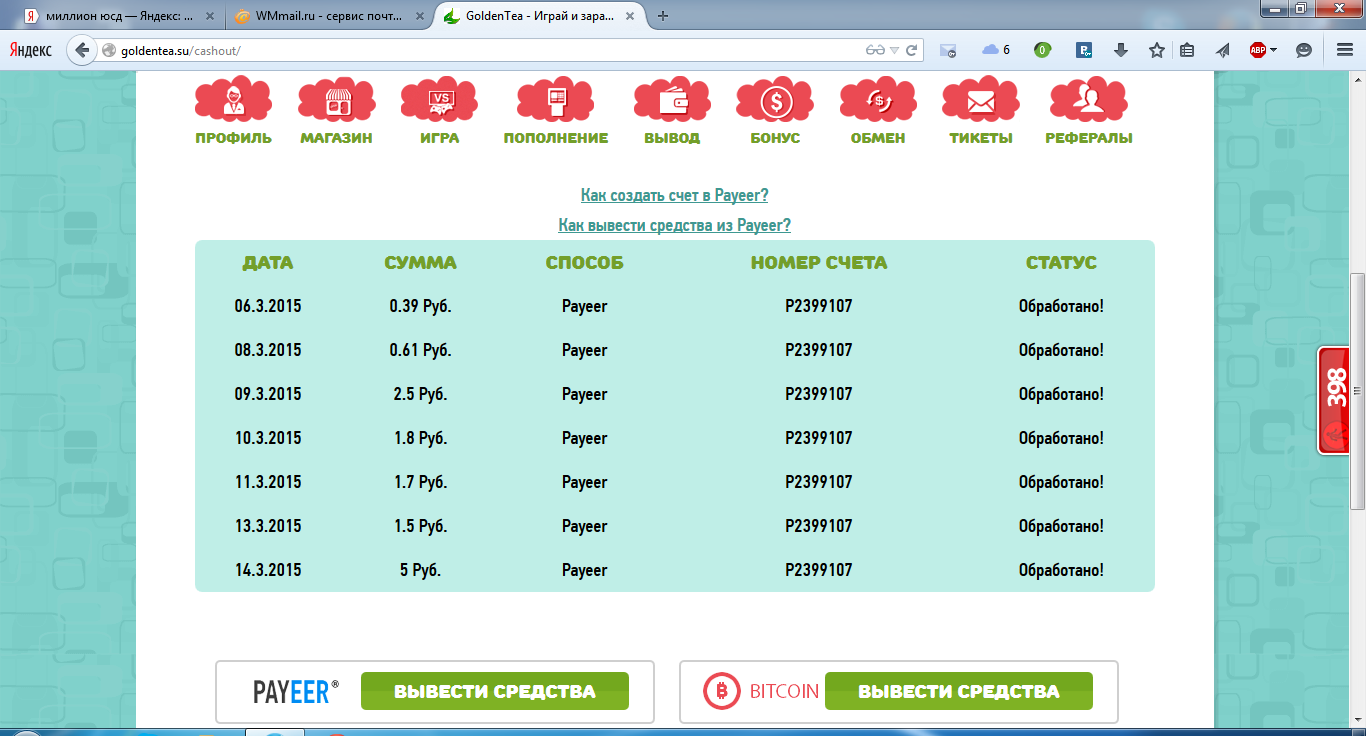This screenshot has width=1366, height=736.
Task: Select the amount 0.61 Руб.
Action: click(420, 350)
